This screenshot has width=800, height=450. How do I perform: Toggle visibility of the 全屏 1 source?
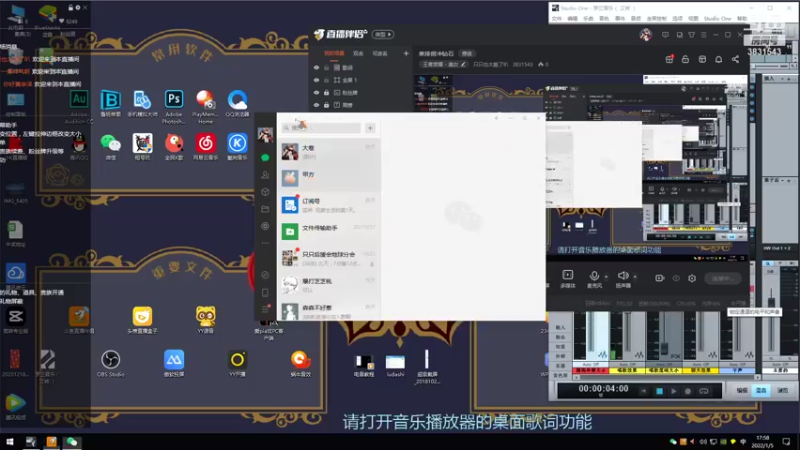tap(316, 80)
